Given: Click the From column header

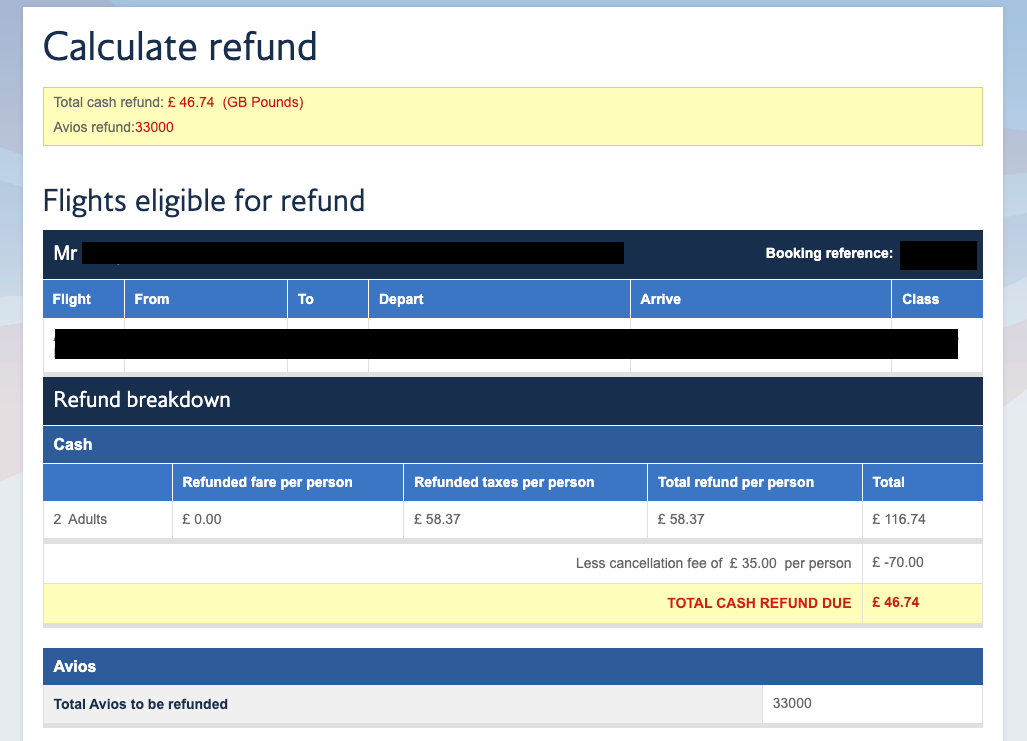Looking at the screenshot, I should pyautogui.click(x=151, y=298).
